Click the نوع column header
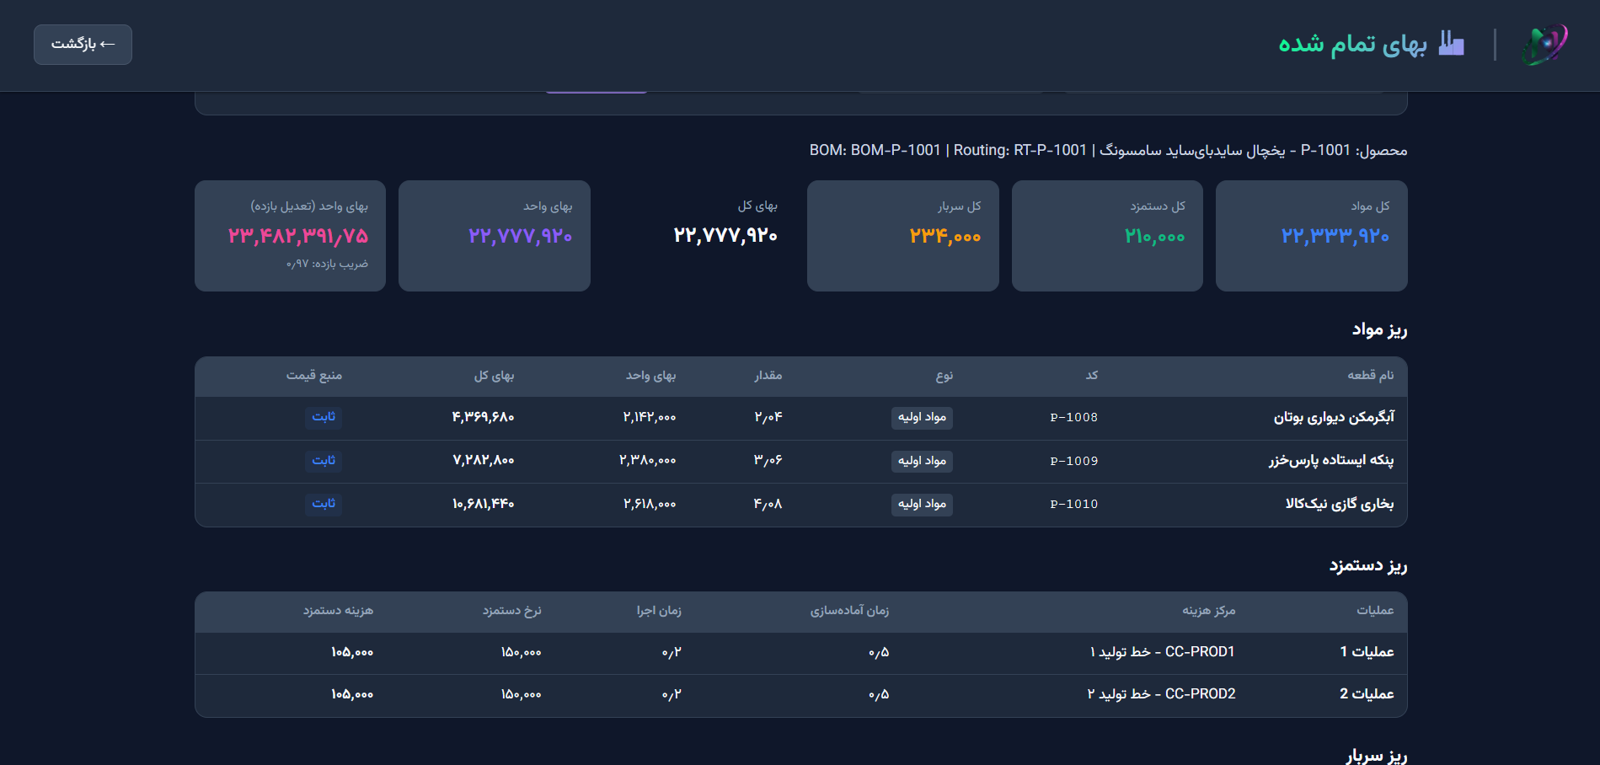This screenshot has width=1600, height=765. pos(944,375)
